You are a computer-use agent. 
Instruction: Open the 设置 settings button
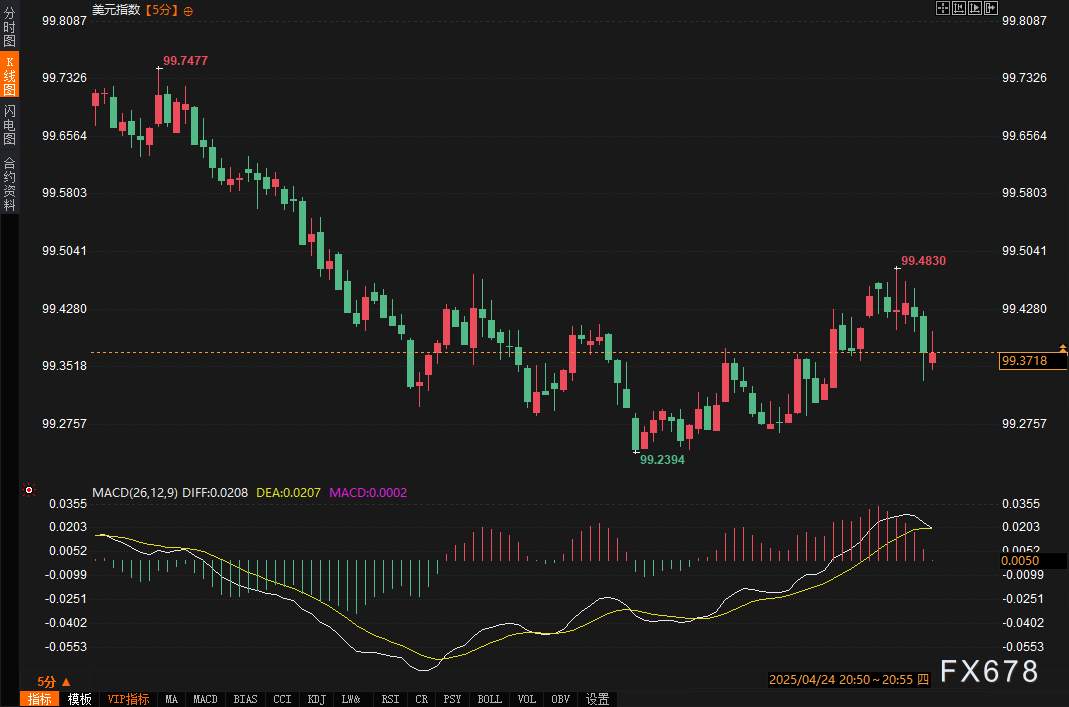tap(598, 699)
